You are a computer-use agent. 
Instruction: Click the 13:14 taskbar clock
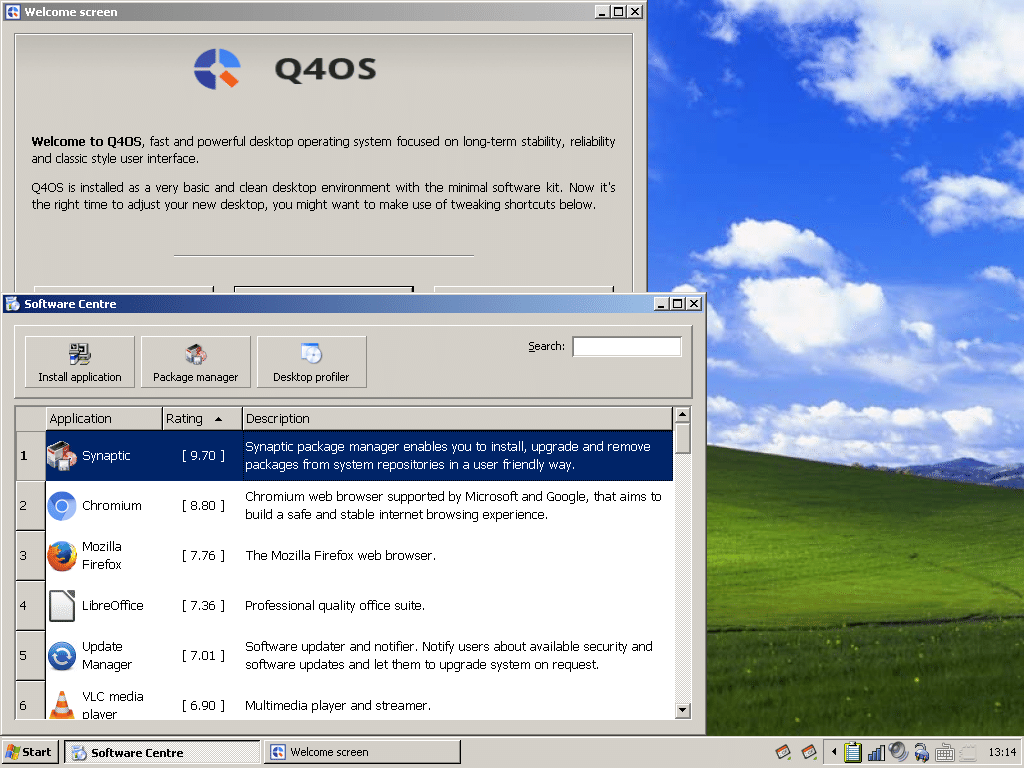(1002, 752)
